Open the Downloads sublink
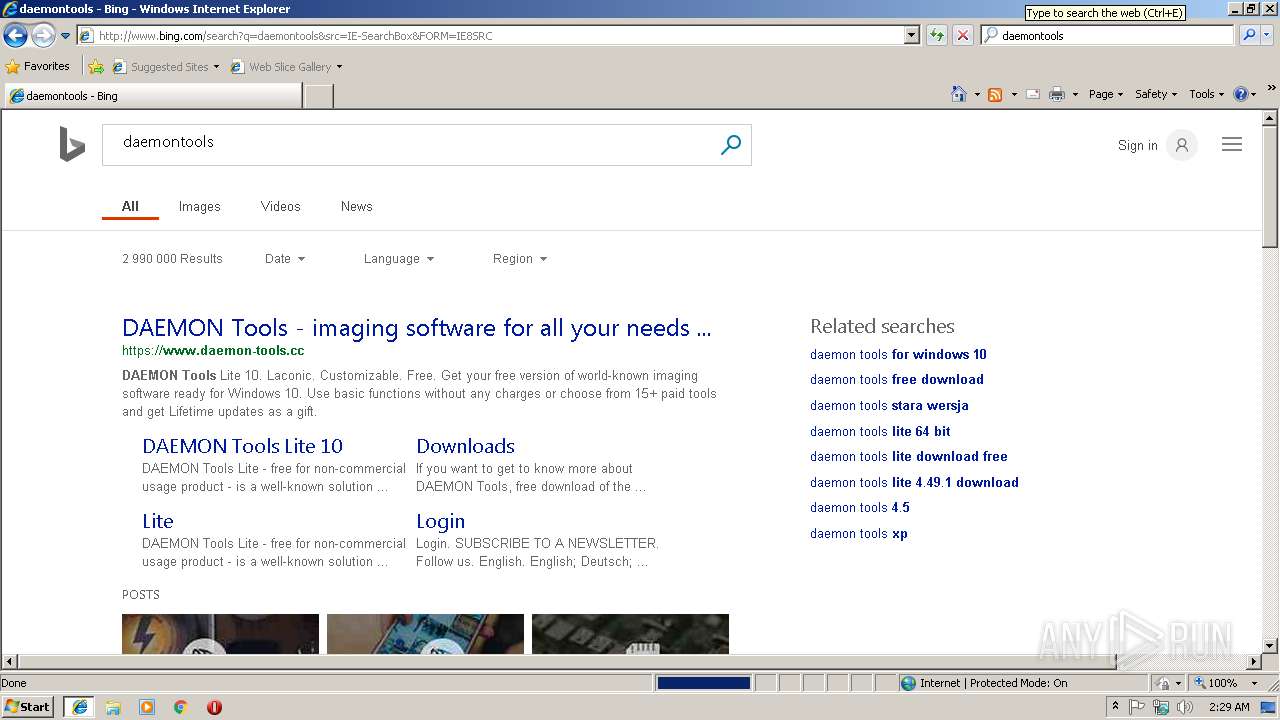 pos(465,446)
